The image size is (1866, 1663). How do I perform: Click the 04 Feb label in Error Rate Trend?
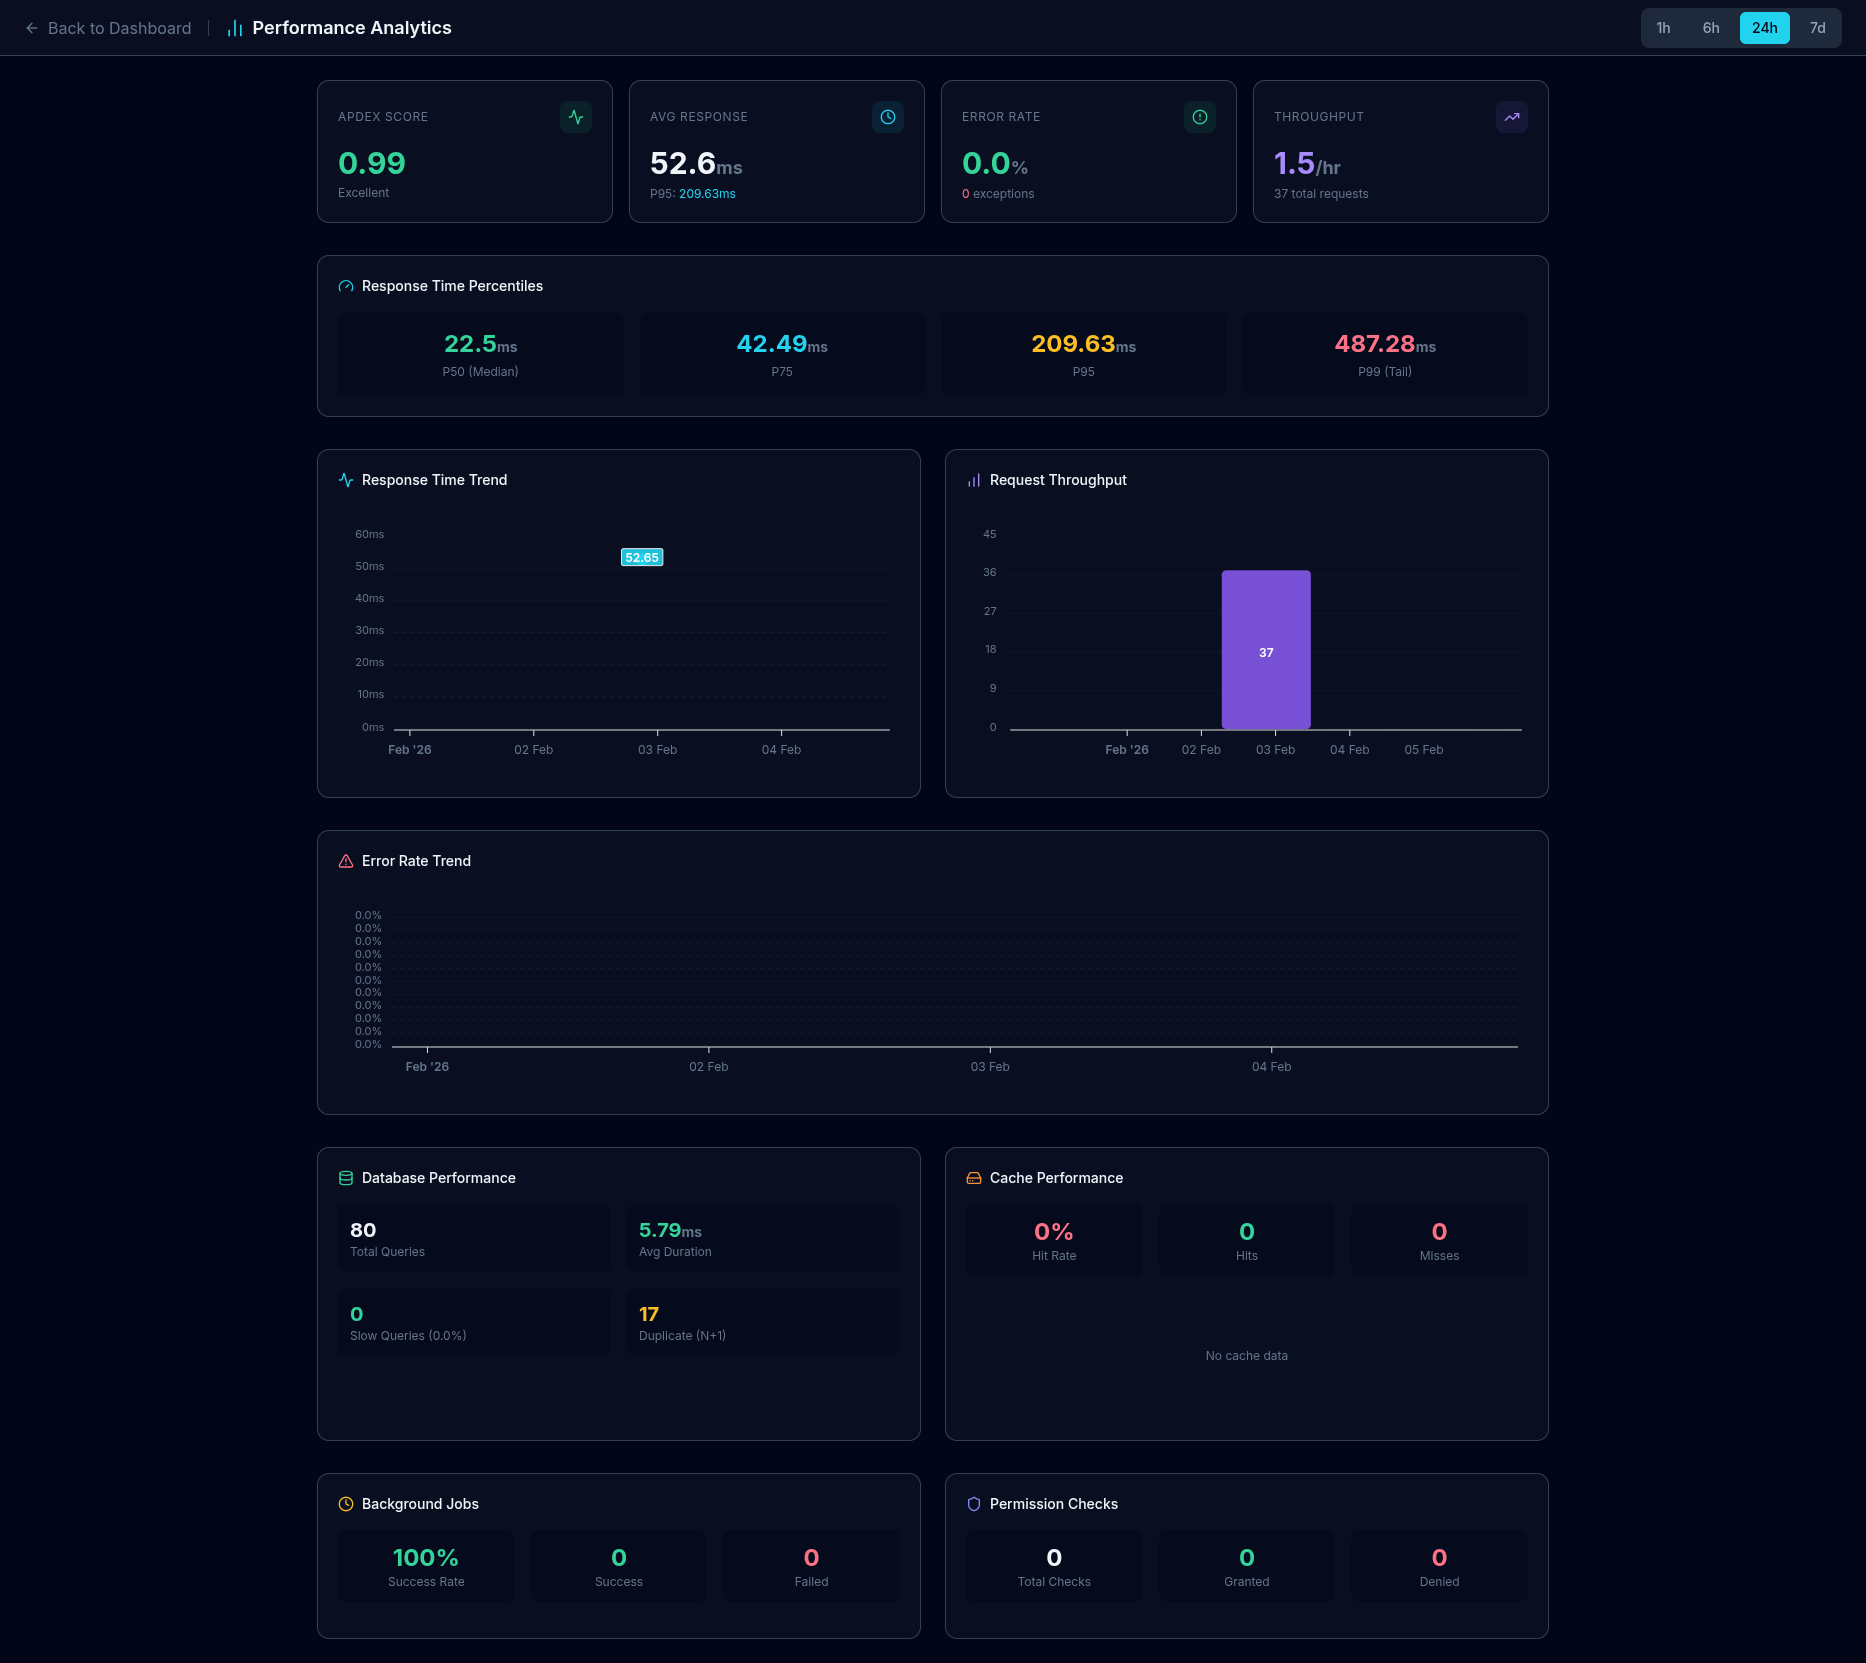[1272, 1067]
